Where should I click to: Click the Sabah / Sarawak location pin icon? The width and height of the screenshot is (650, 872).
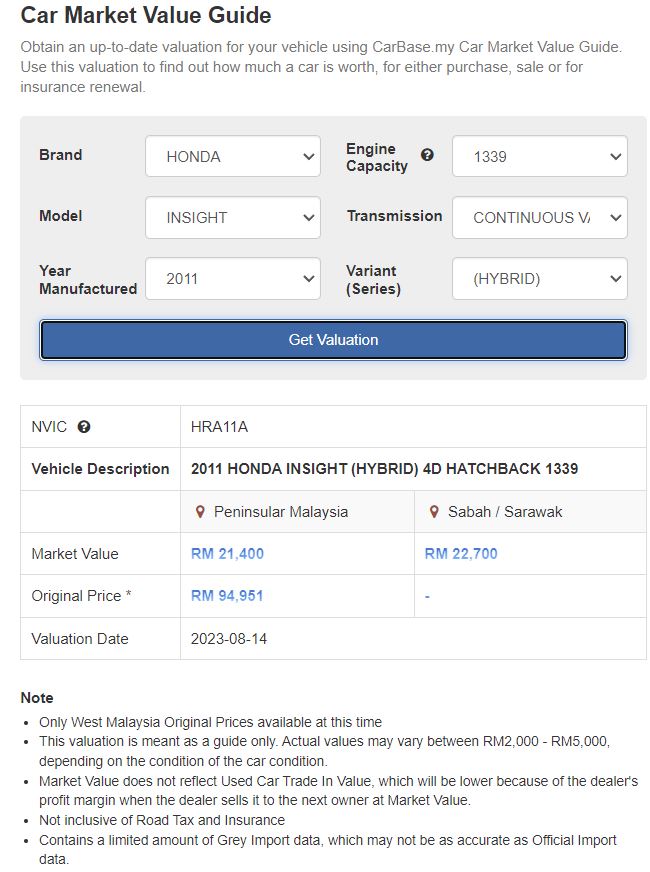(434, 512)
